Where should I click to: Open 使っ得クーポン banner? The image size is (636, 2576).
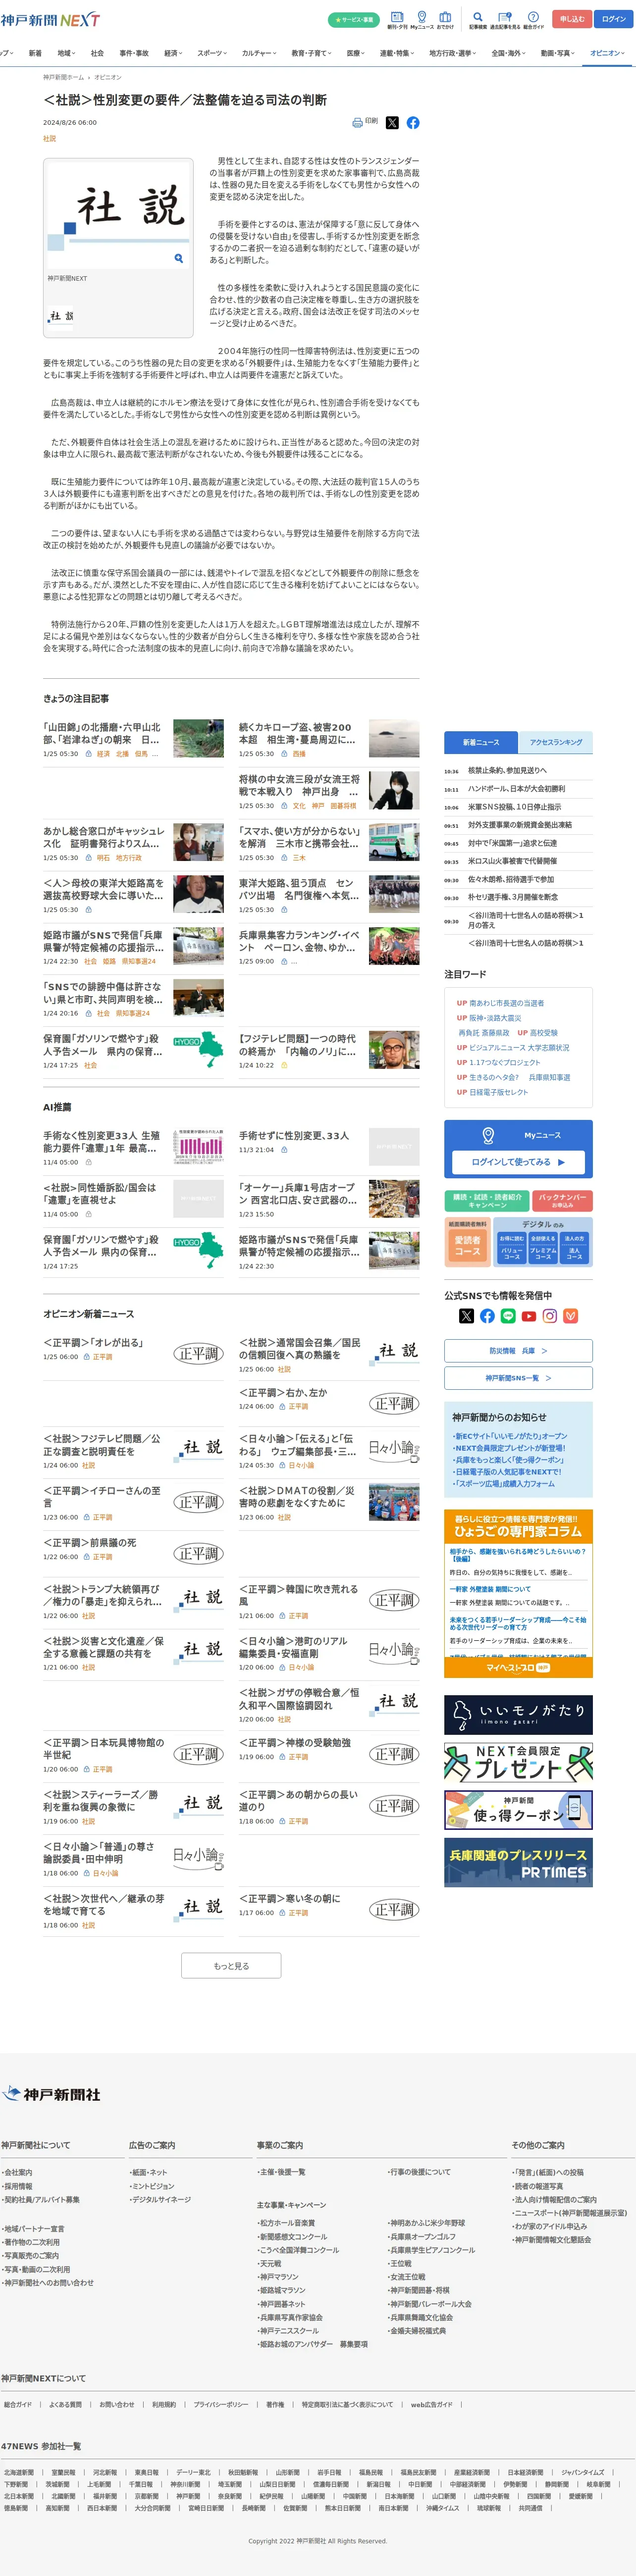(518, 1810)
